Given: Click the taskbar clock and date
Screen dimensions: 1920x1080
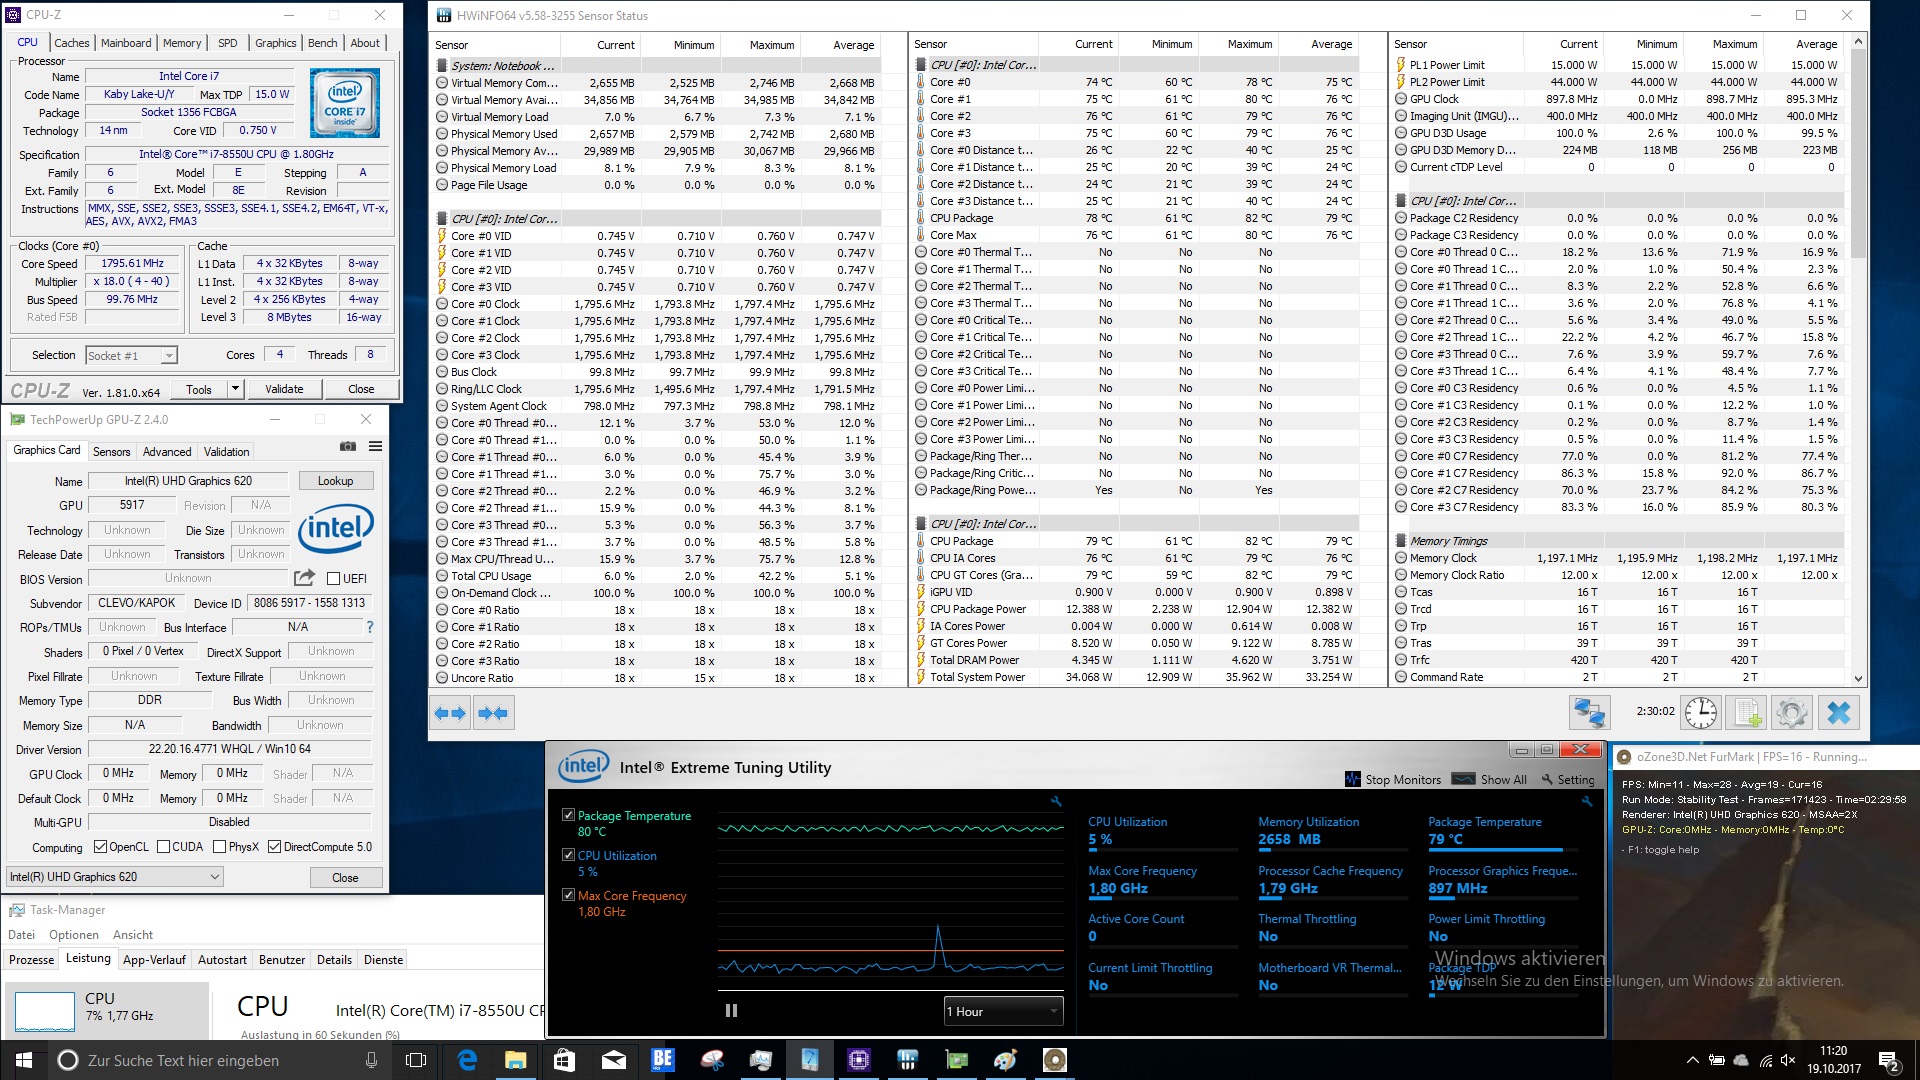Looking at the screenshot, I should click(1833, 1060).
